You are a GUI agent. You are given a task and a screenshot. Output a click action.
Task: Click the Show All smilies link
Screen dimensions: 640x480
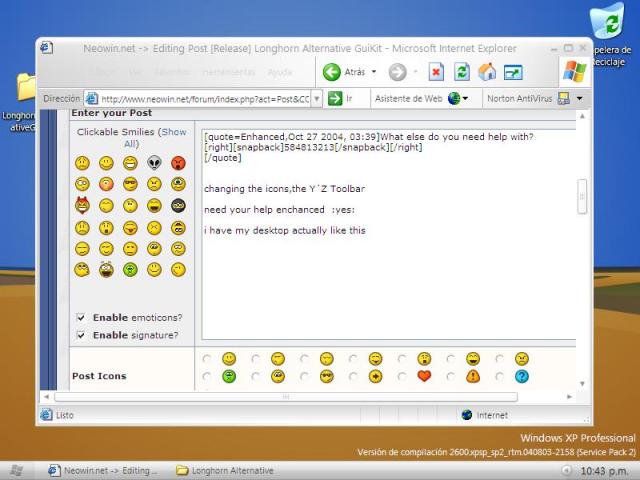[x=155, y=138]
